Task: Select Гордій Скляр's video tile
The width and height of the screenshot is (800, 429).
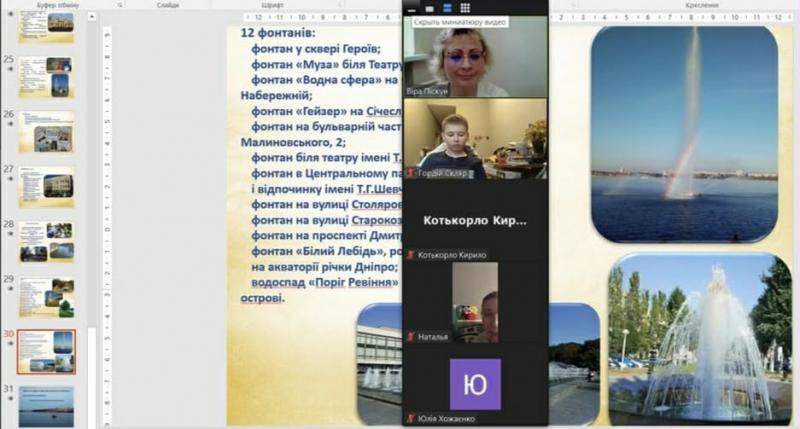Action: [x=475, y=138]
